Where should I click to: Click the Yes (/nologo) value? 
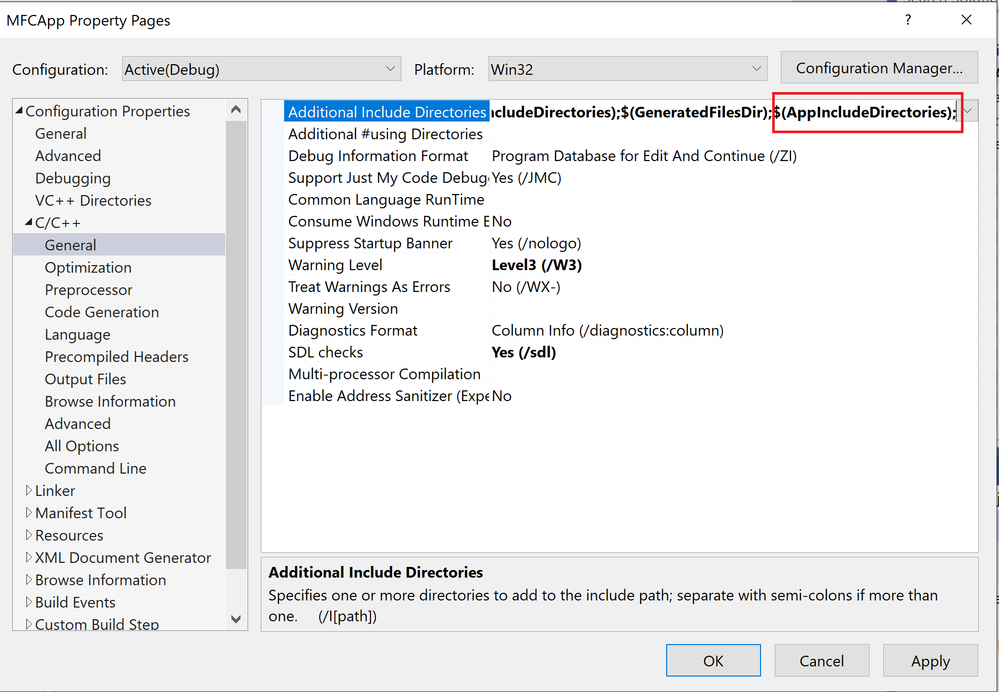pyautogui.click(x=536, y=243)
